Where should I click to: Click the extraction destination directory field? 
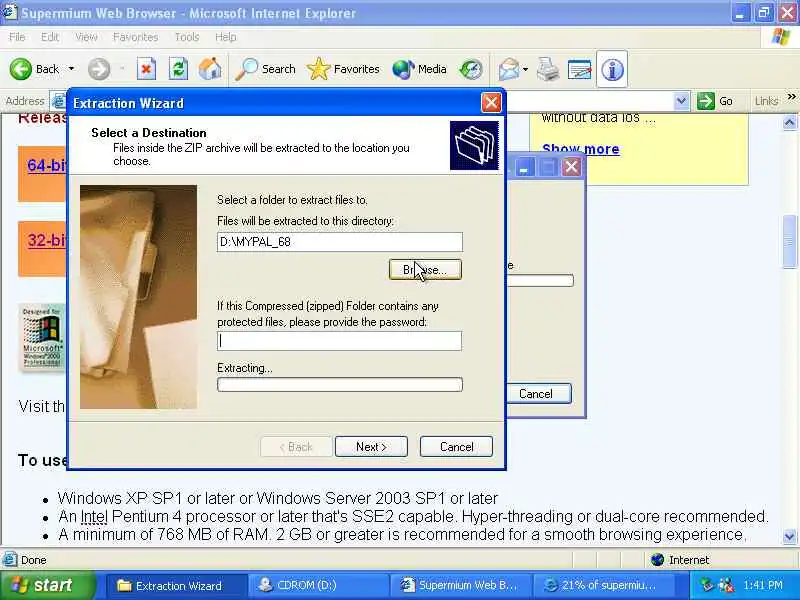[x=340, y=242]
